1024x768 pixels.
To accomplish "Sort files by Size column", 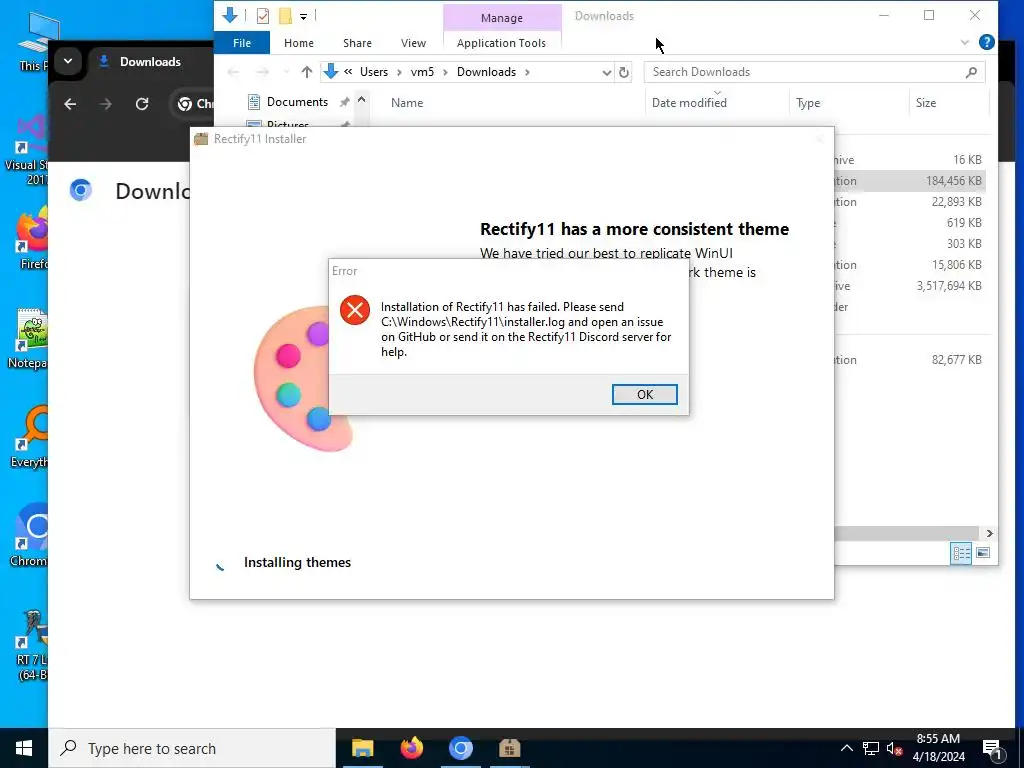I will [925, 103].
